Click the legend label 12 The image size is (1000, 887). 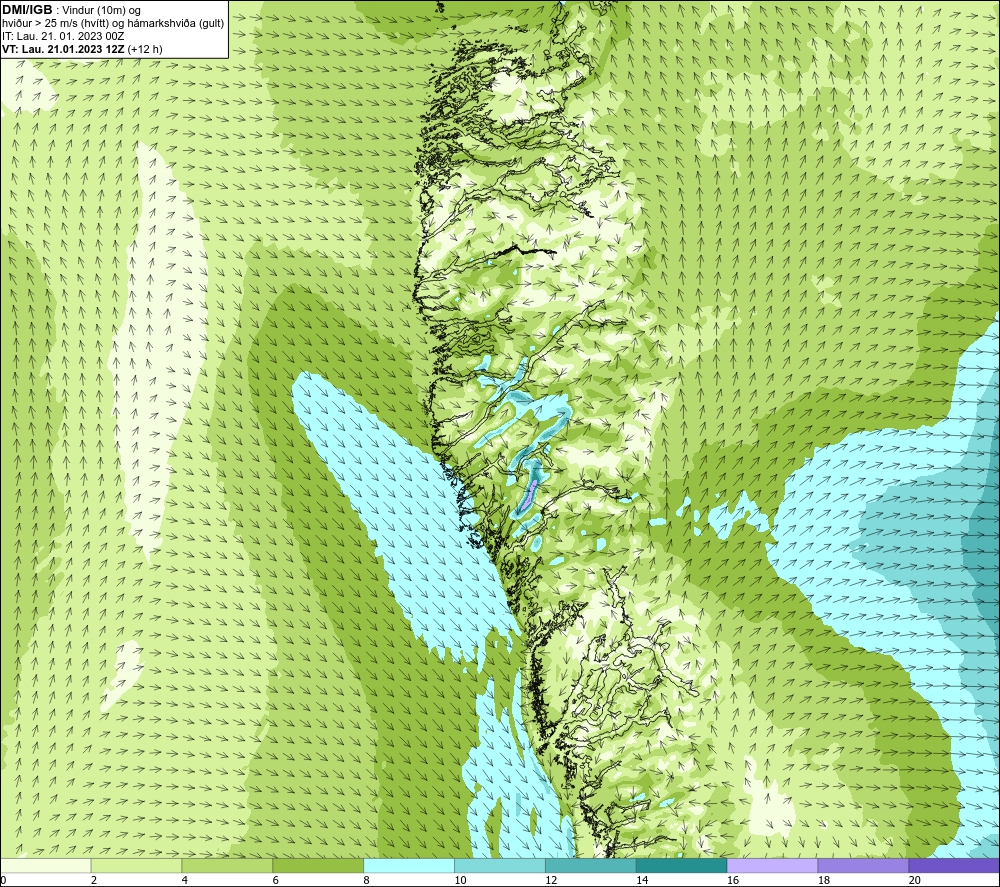[x=551, y=880]
